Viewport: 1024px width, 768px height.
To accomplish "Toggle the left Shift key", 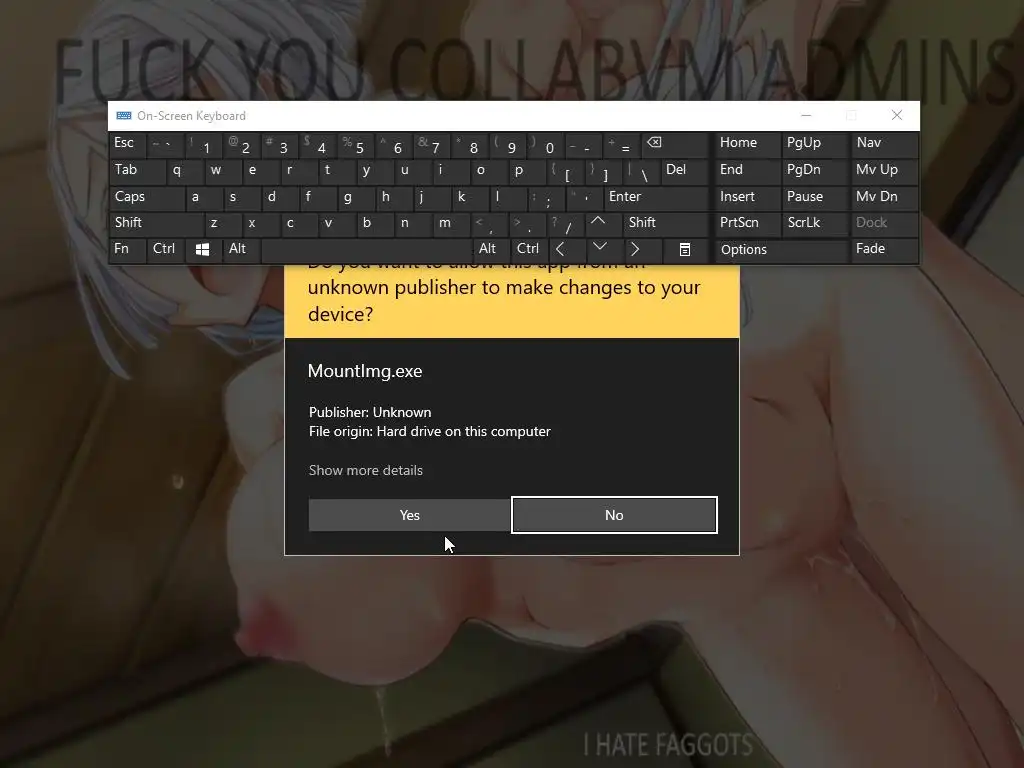I will tap(157, 223).
